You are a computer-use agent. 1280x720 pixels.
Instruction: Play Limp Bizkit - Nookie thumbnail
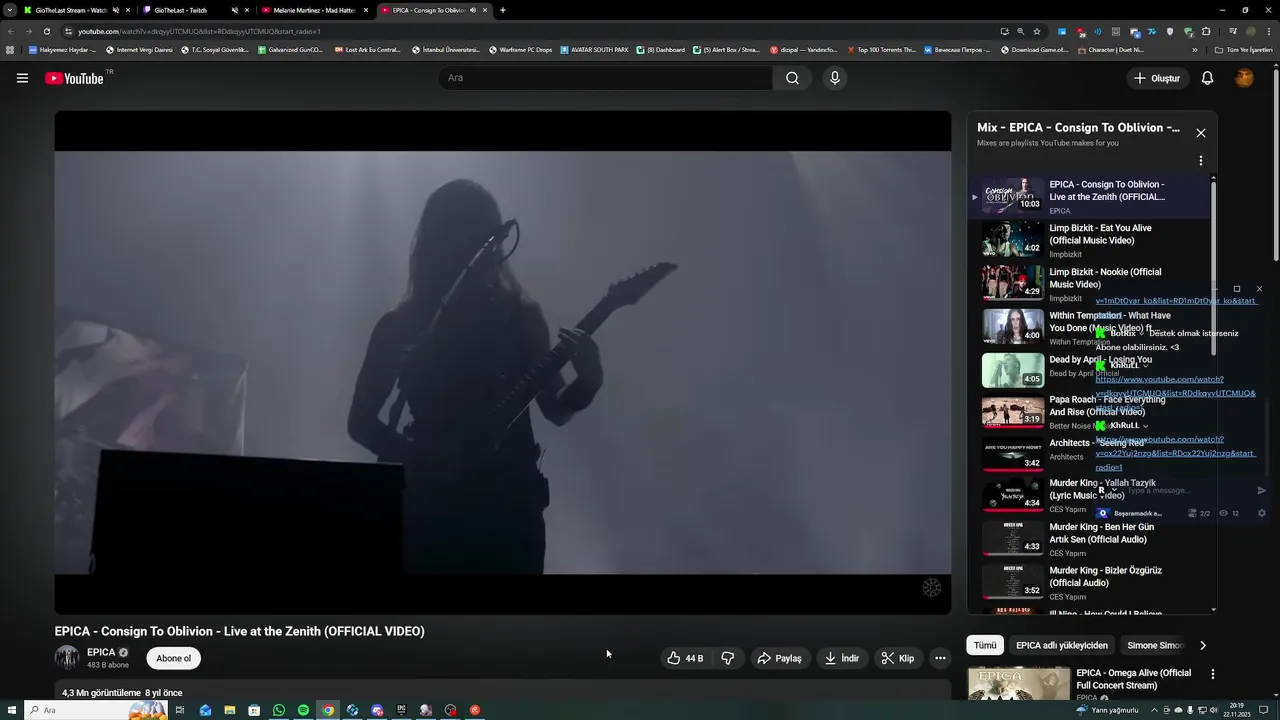point(1013,283)
